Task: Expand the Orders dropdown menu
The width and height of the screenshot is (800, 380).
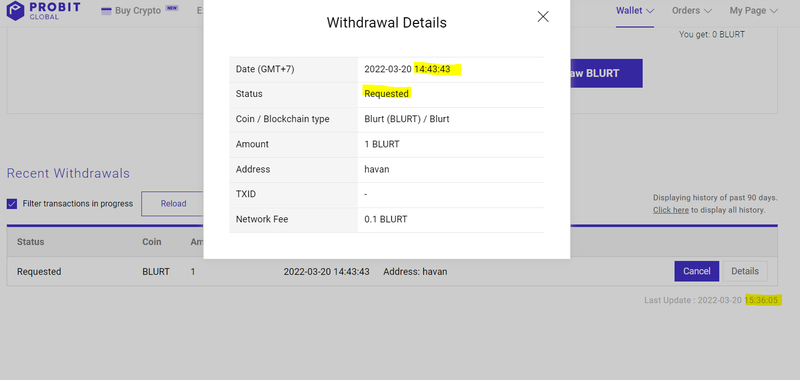Action: click(x=692, y=11)
